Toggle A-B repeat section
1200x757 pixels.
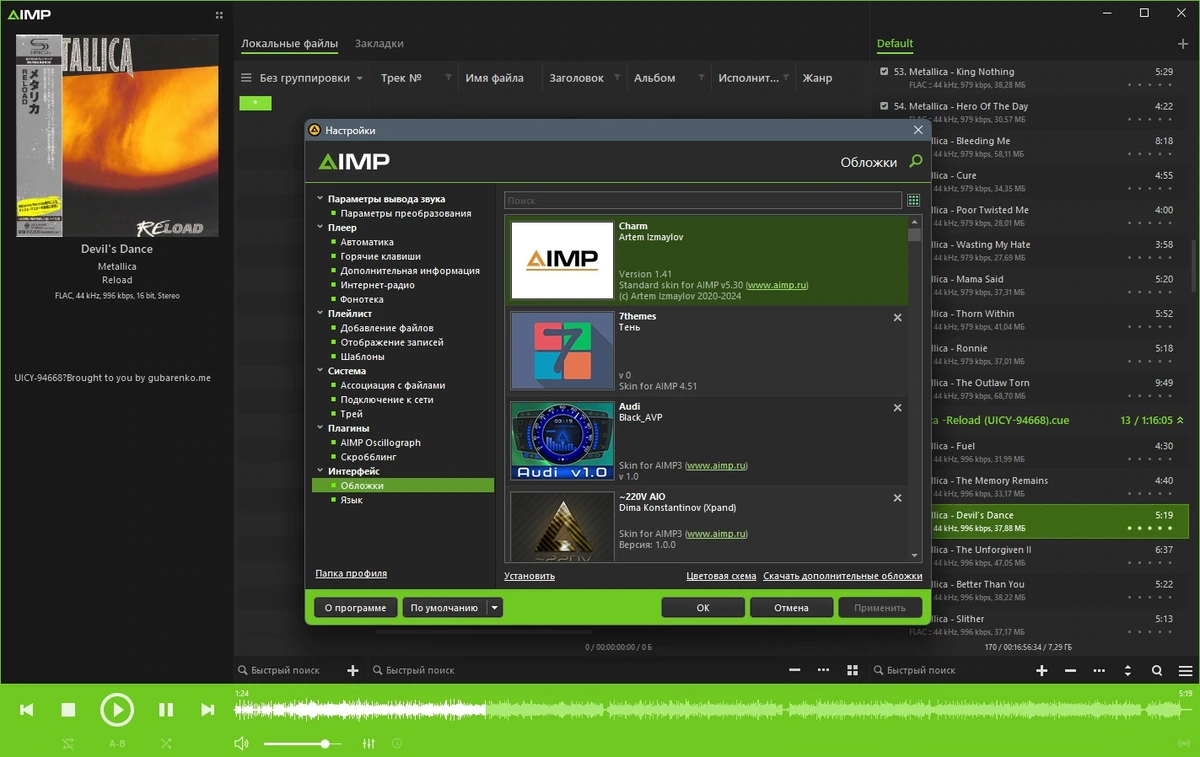tap(117, 744)
